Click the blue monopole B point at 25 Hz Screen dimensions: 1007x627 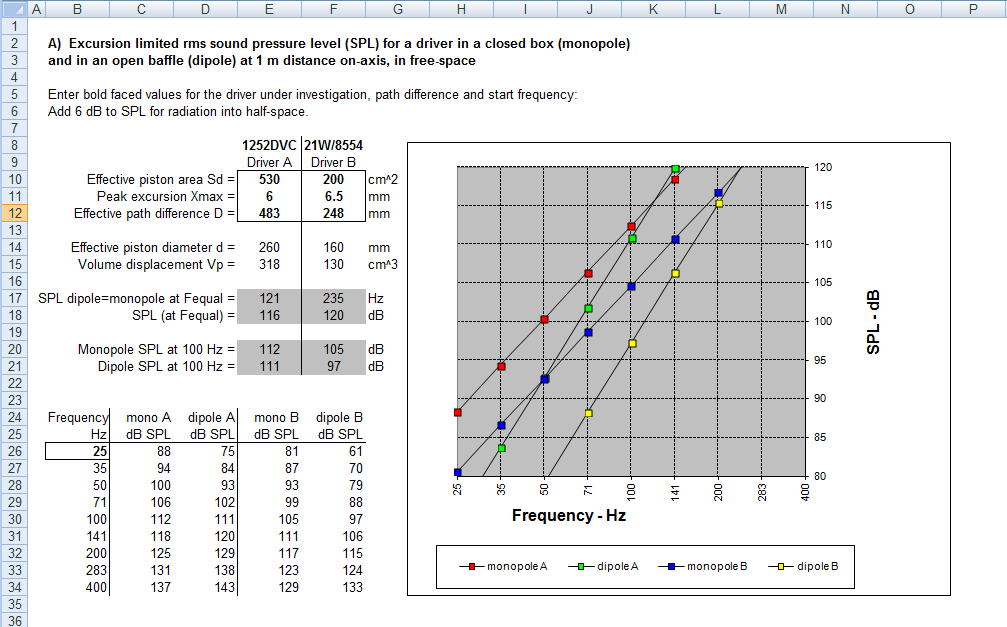point(458,472)
